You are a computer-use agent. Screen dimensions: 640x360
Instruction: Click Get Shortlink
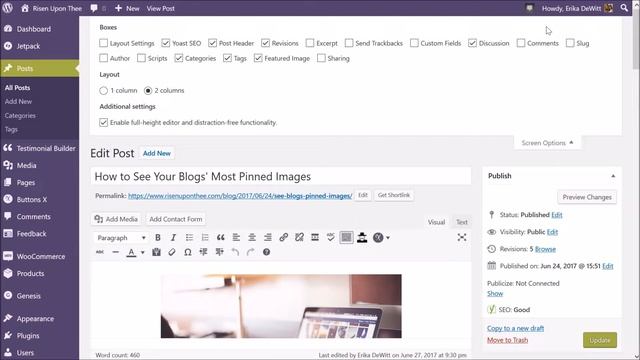pyautogui.click(x=393, y=196)
